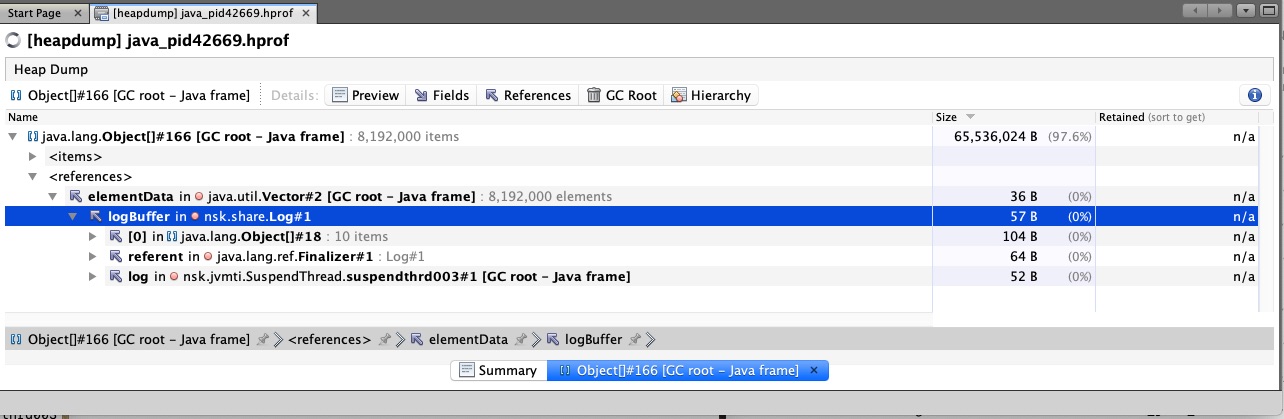Close the Object[]#166 bottom tab
This screenshot has width=1284, height=419.
point(814,371)
